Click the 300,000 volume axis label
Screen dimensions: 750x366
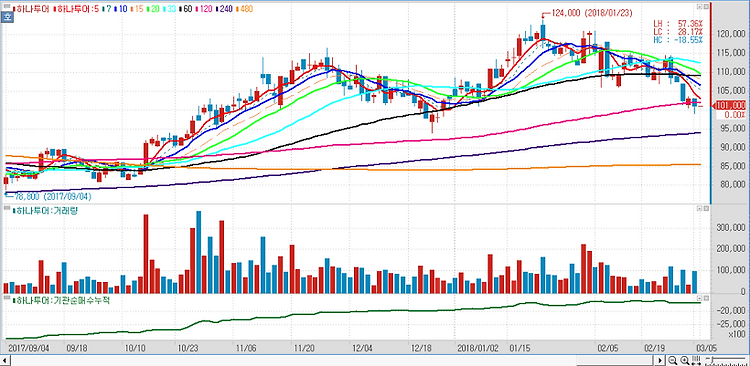[730, 228]
